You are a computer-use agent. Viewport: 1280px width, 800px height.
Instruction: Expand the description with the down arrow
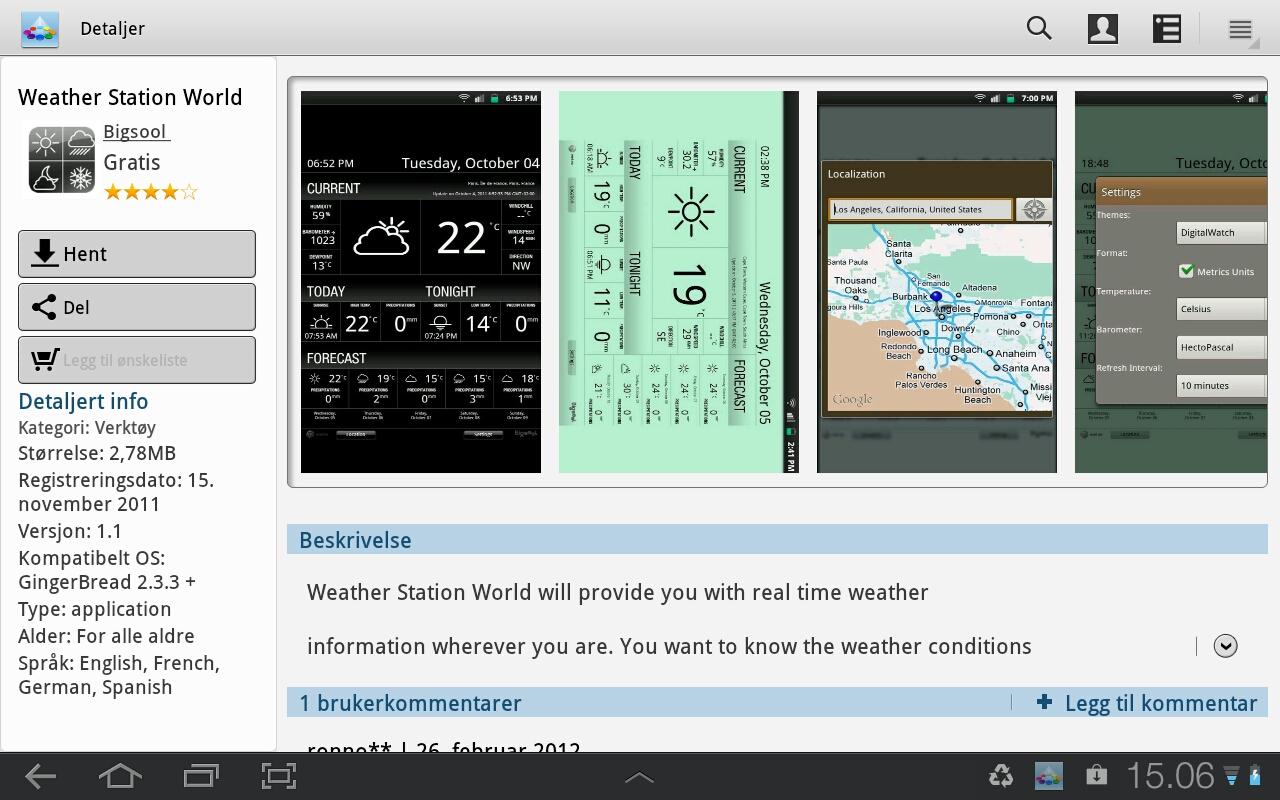1225,646
